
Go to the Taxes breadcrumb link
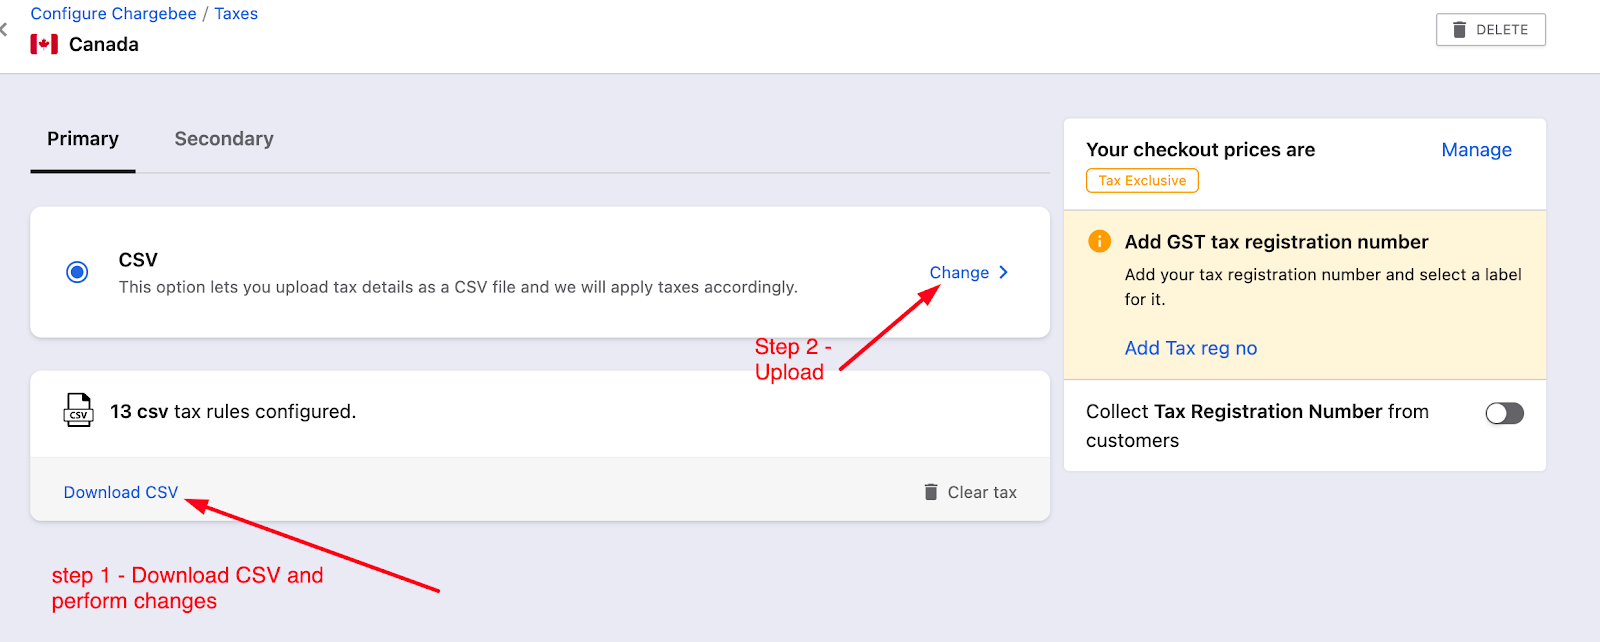click(x=236, y=13)
